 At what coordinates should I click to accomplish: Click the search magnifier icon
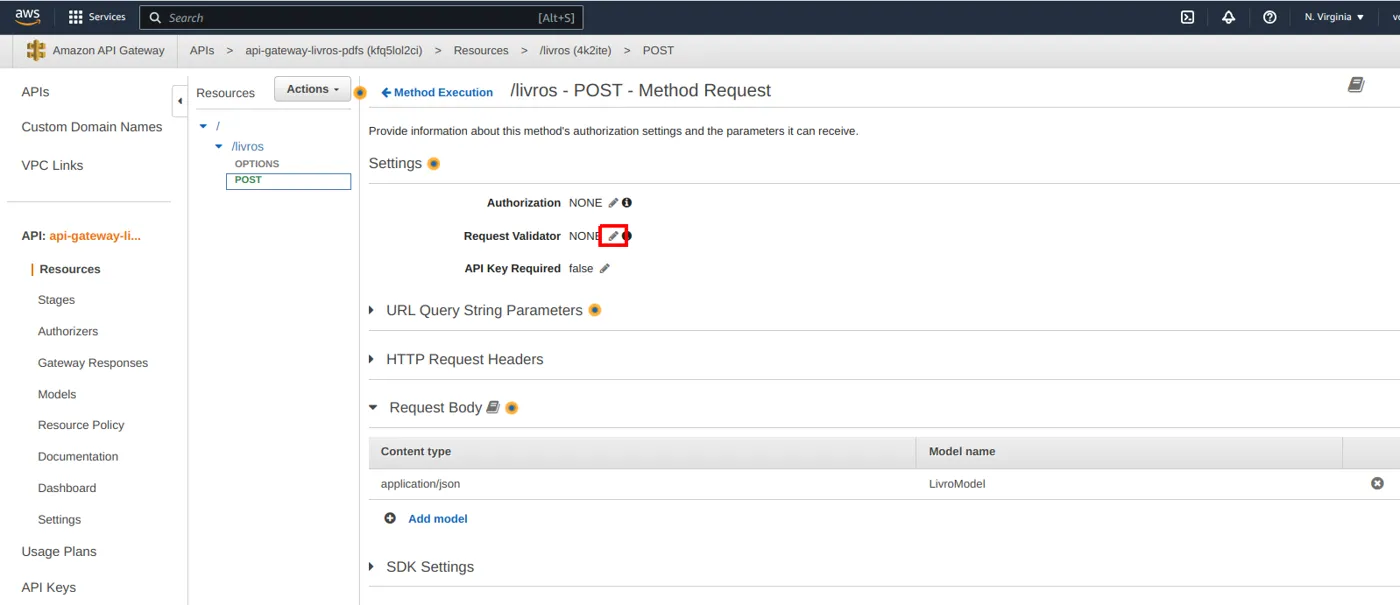pyautogui.click(x=155, y=18)
